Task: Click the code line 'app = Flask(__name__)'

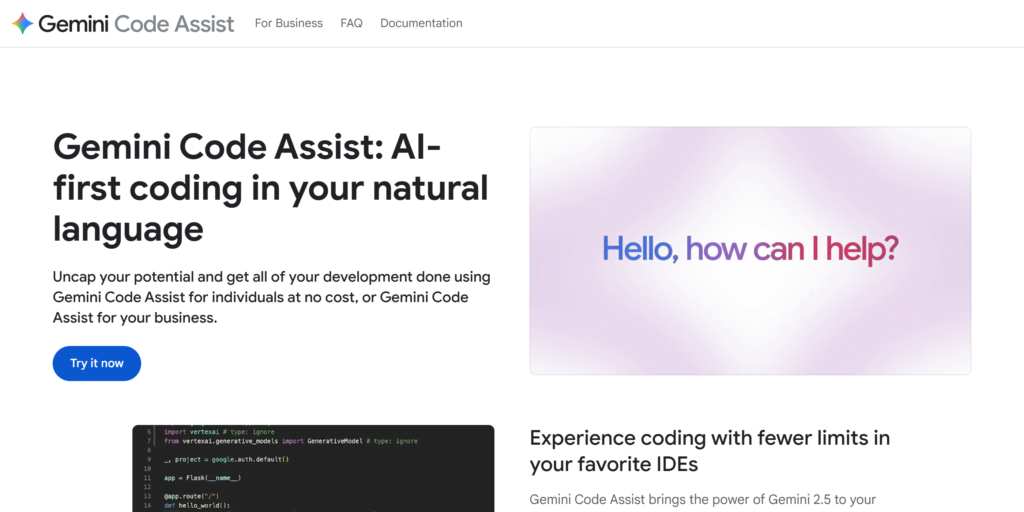Action: click(x=202, y=478)
